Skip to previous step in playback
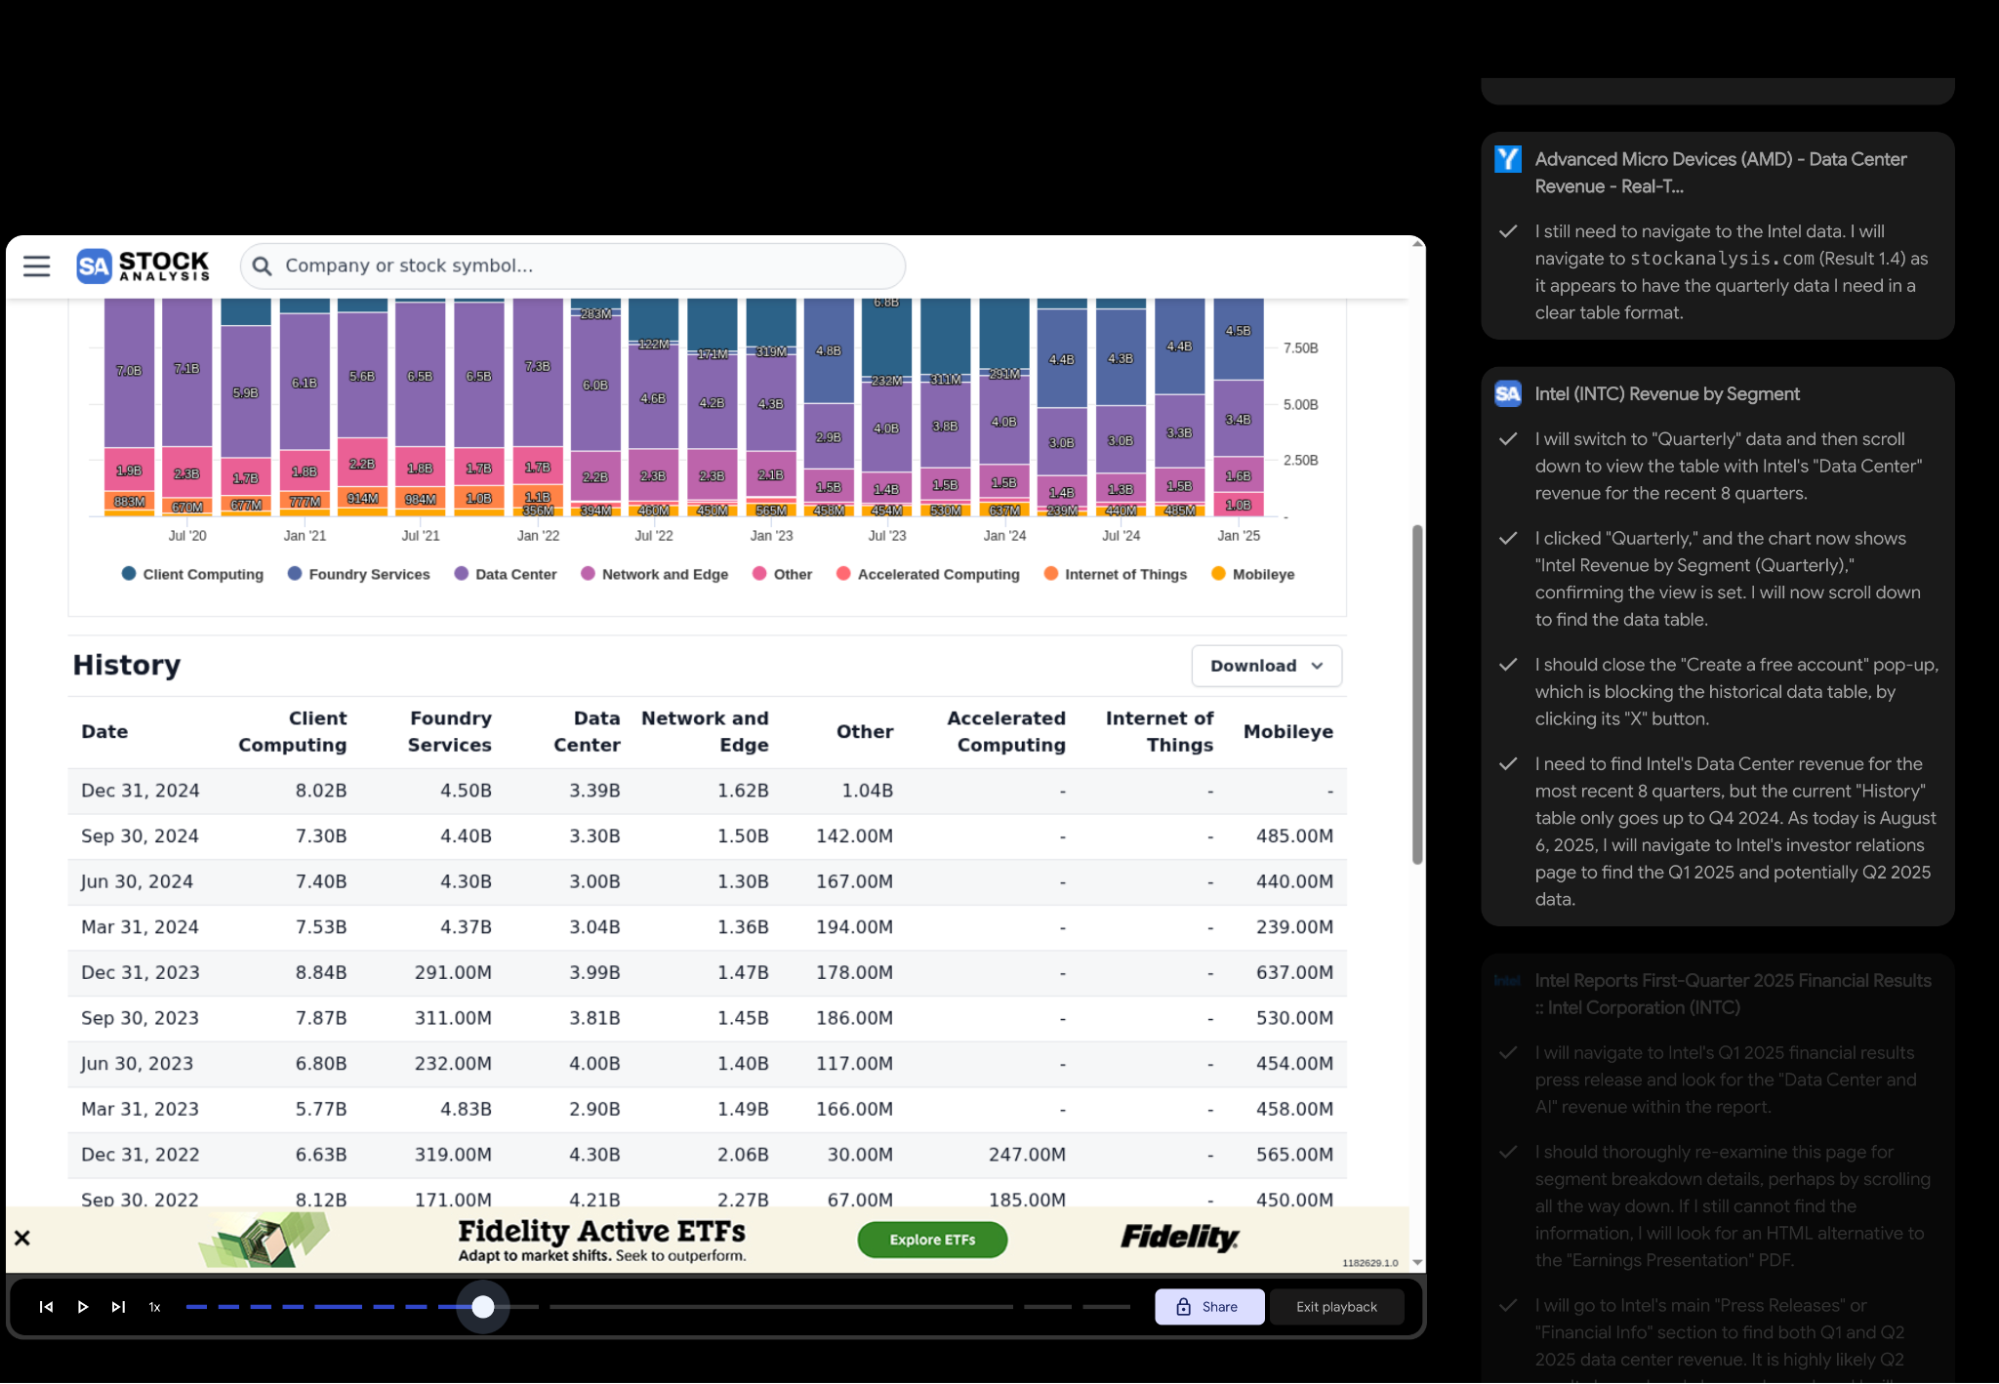Image resolution: width=1999 pixels, height=1384 pixels. tap(46, 1307)
